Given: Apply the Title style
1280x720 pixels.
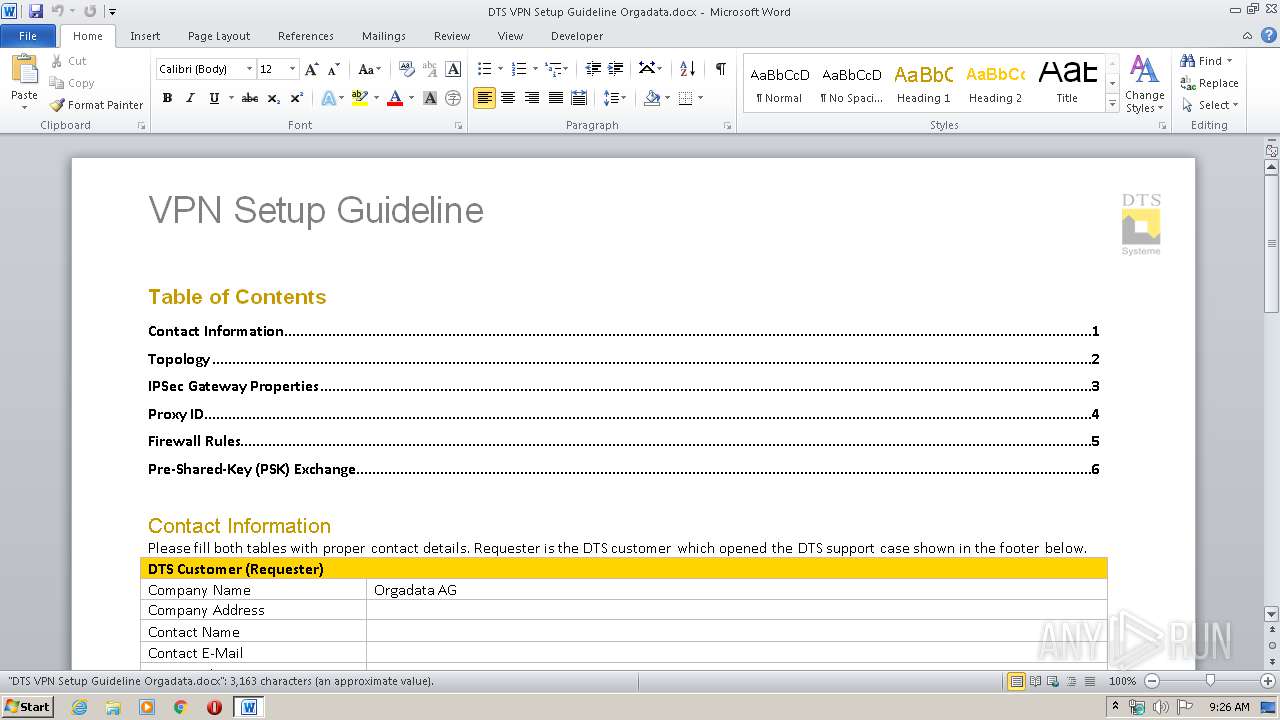Looking at the screenshot, I should 1067,84.
